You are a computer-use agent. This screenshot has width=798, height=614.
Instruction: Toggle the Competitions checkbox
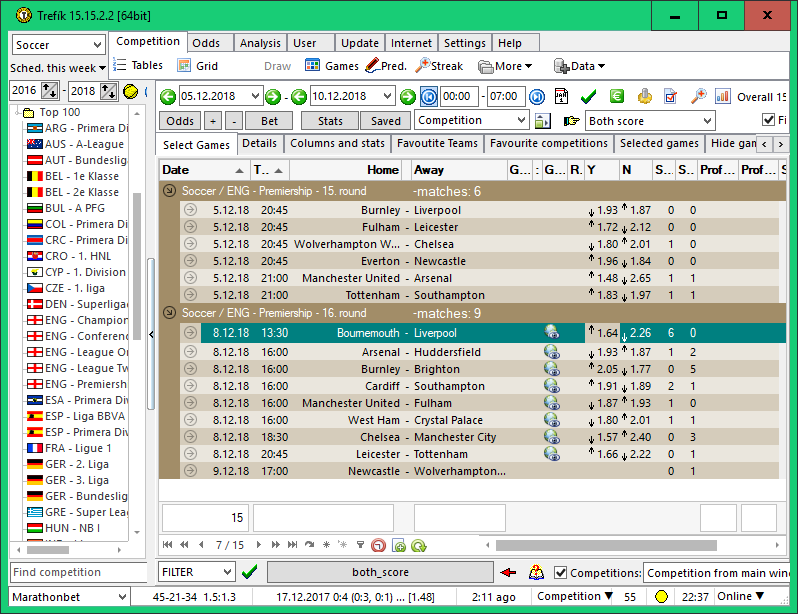(x=561, y=573)
